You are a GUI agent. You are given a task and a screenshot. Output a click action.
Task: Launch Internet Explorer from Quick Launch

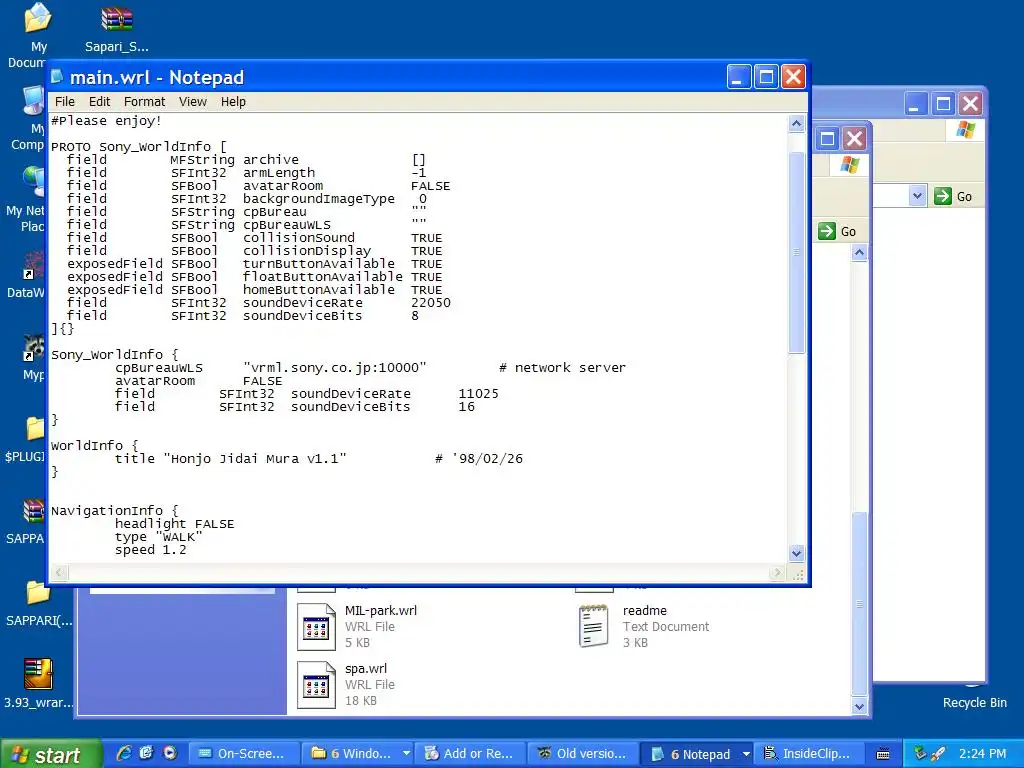pyautogui.click(x=123, y=753)
